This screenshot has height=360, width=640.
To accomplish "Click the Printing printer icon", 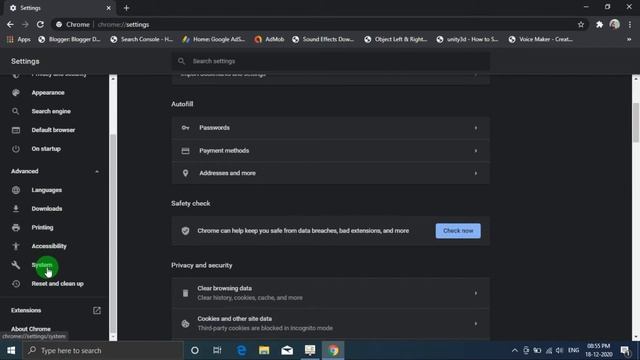I will click(16, 227).
